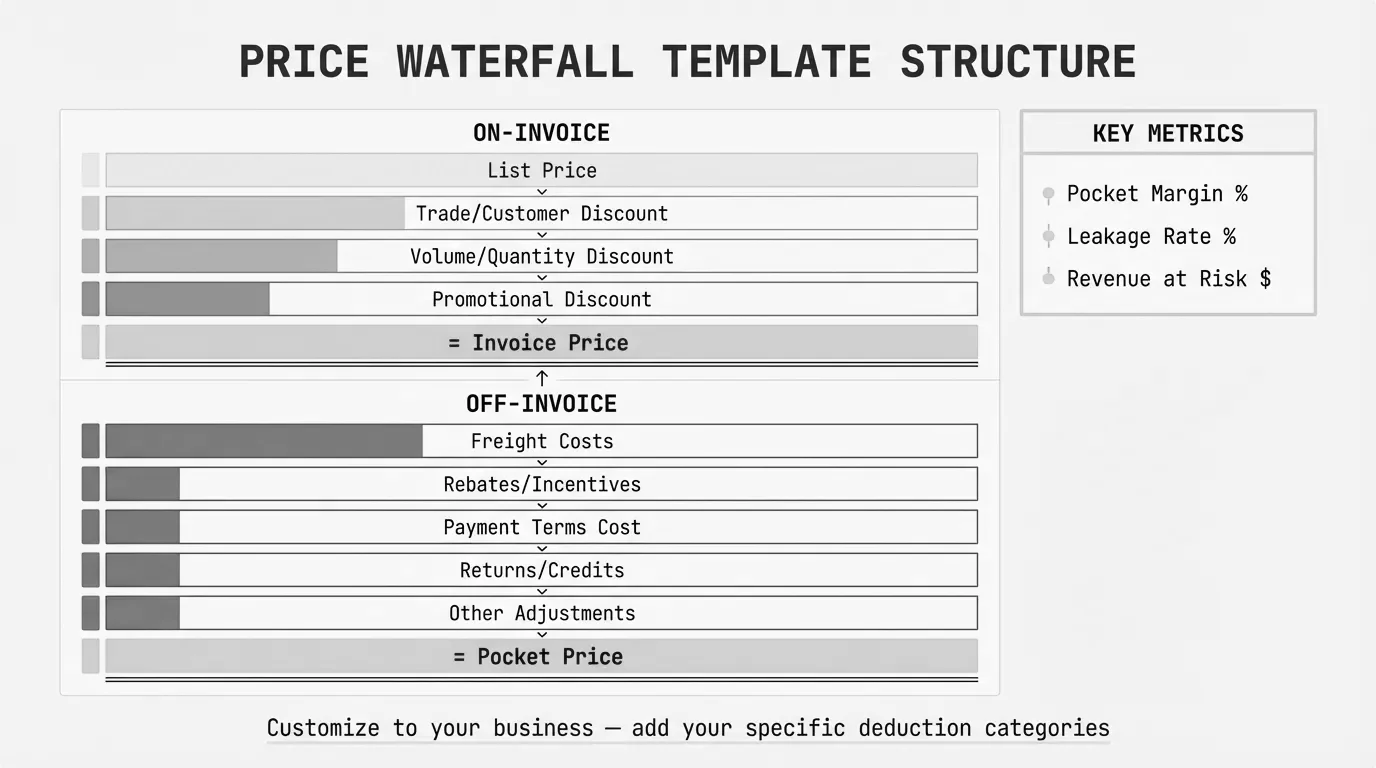Expand the chevron below the List Price row
1376x768 pixels.
click(x=542, y=191)
